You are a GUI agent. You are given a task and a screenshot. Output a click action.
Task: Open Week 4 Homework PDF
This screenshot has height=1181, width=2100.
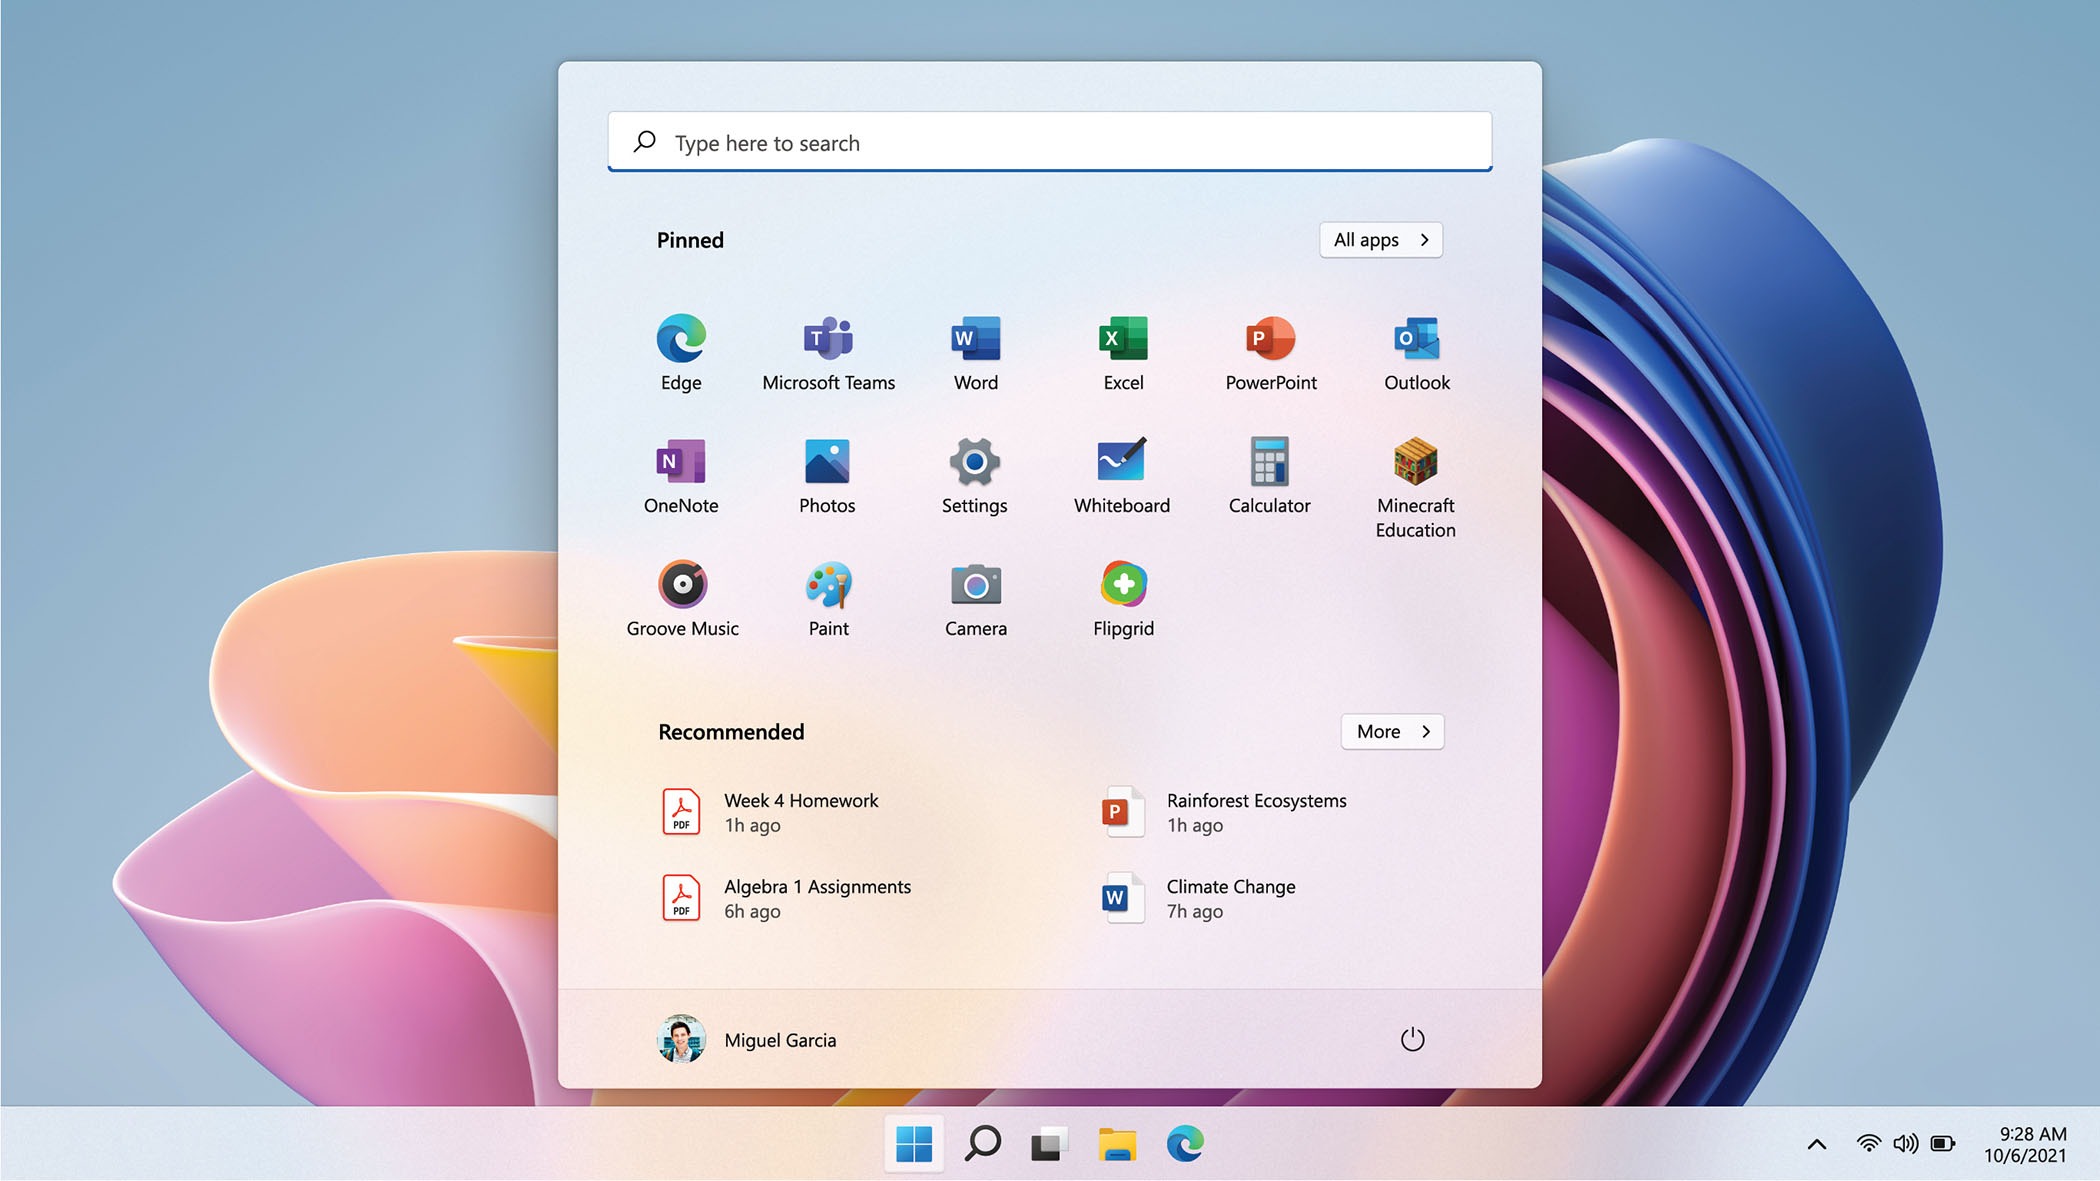click(x=800, y=812)
